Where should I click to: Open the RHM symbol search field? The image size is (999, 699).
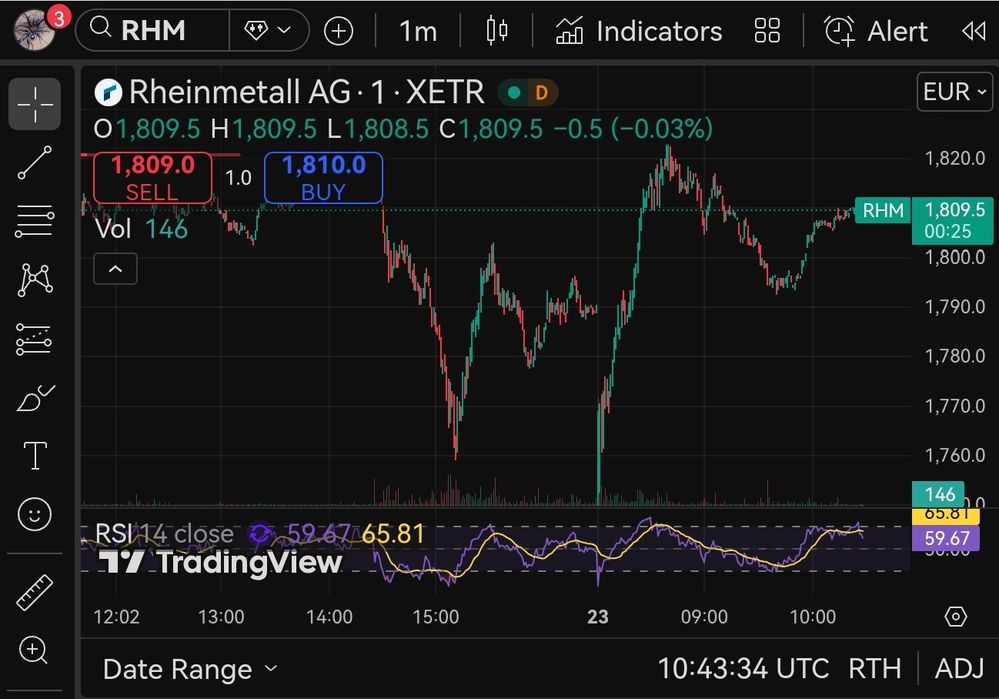pyautogui.click(x=153, y=30)
